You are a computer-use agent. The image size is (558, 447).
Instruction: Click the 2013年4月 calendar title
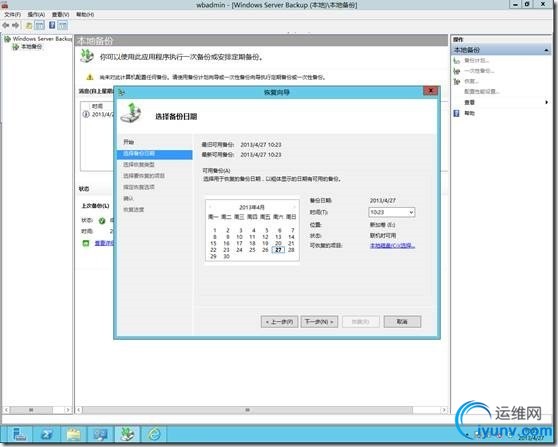252,207
